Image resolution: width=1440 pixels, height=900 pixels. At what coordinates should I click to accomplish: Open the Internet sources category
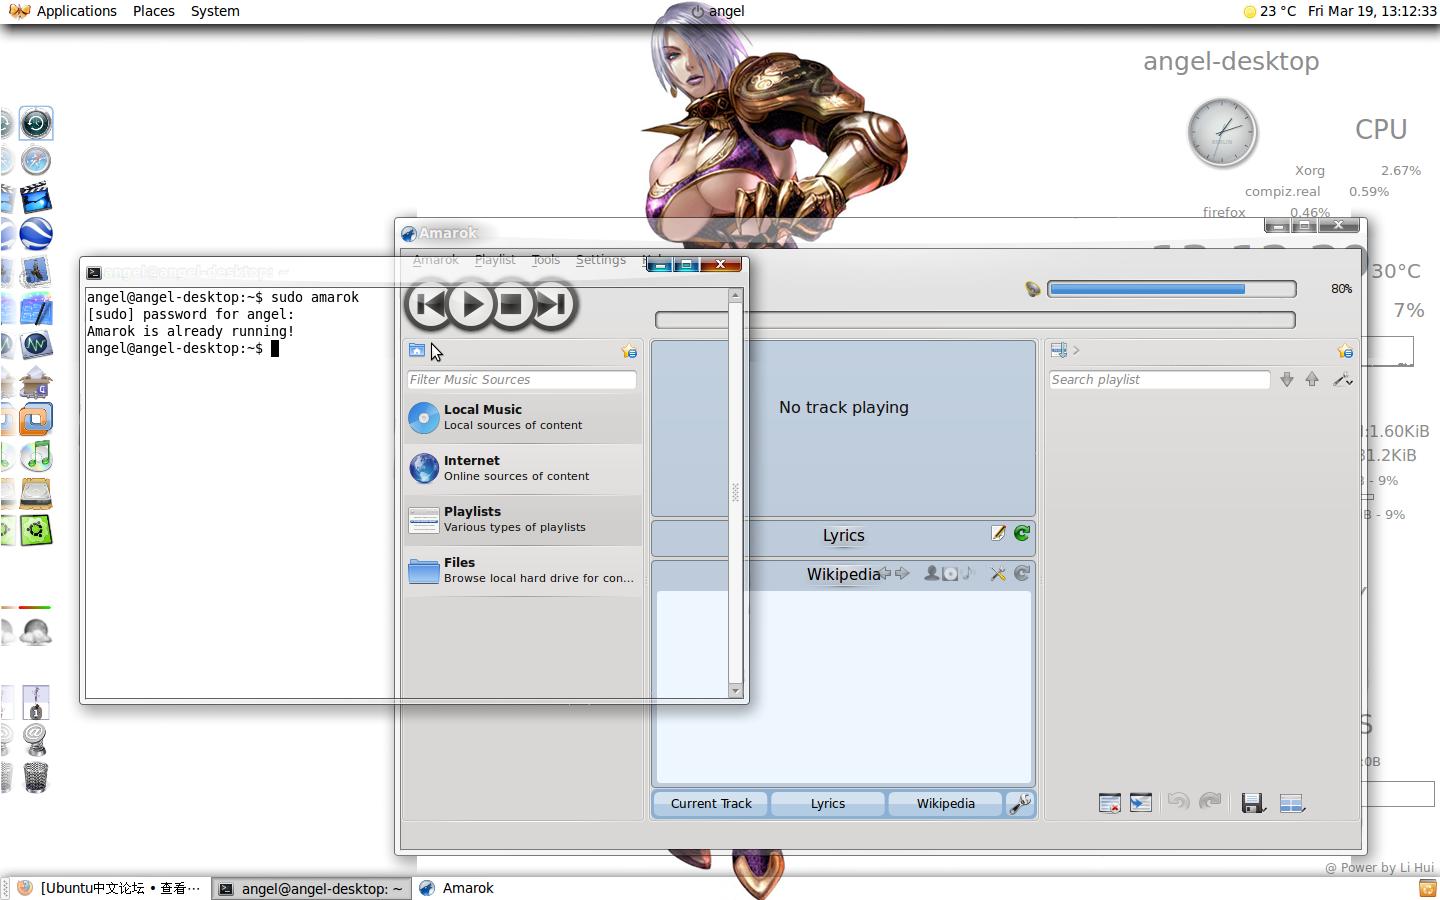[523, 468]
